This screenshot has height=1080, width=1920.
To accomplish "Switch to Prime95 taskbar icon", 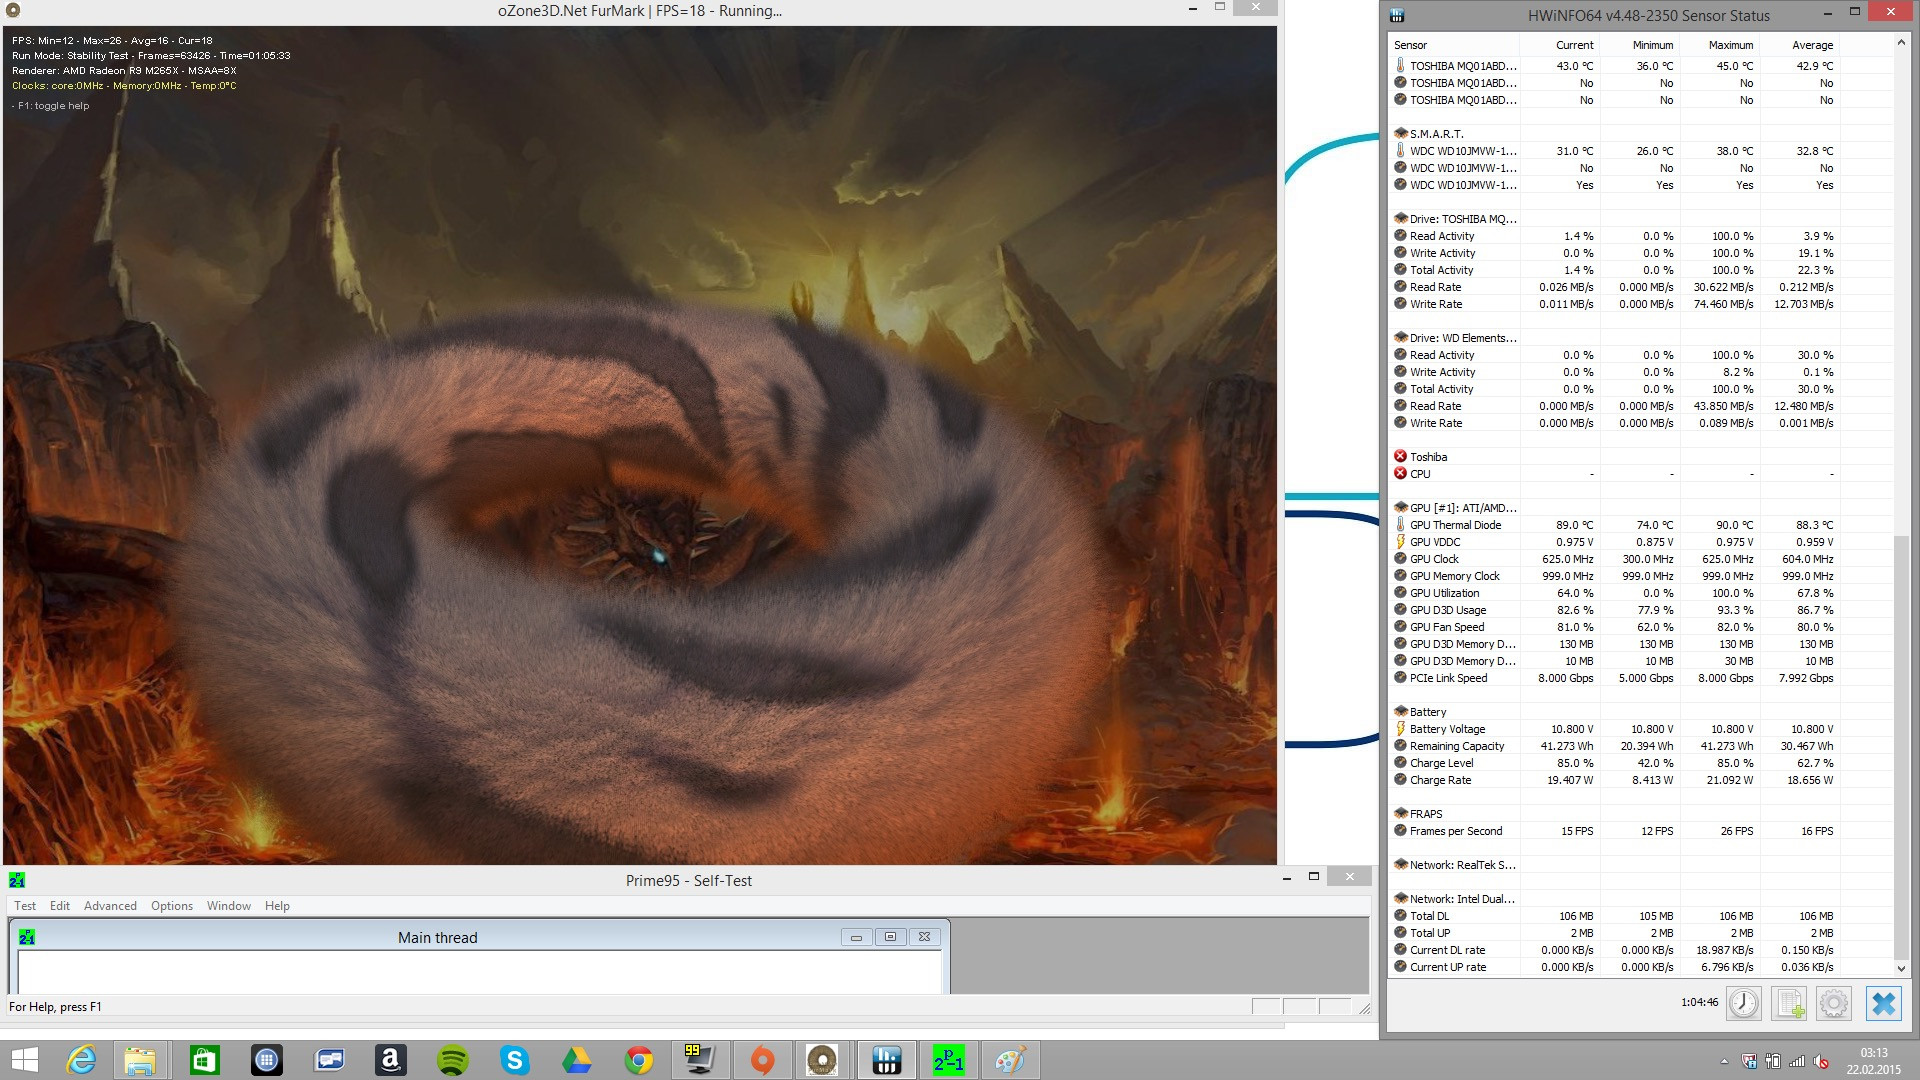I will [x=948, y=1060].
